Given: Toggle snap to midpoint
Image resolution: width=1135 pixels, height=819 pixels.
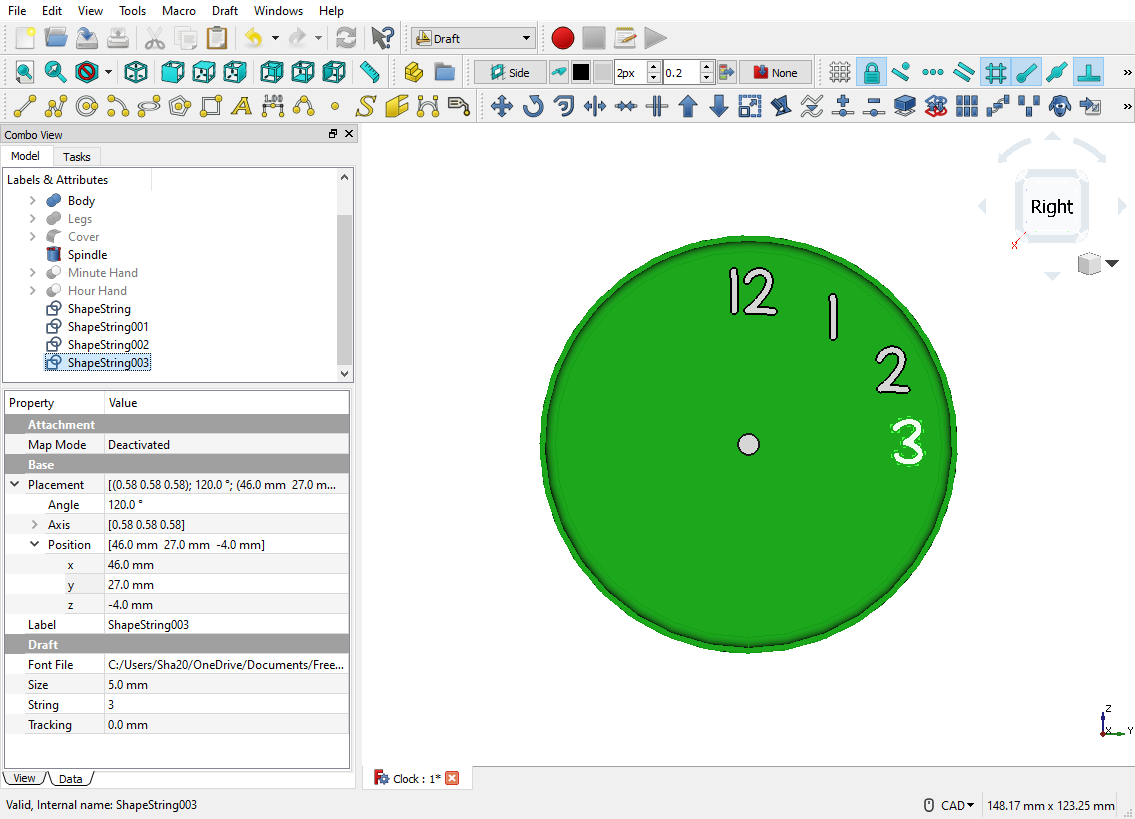Looking at the screenshot, I should [1058, 72].
